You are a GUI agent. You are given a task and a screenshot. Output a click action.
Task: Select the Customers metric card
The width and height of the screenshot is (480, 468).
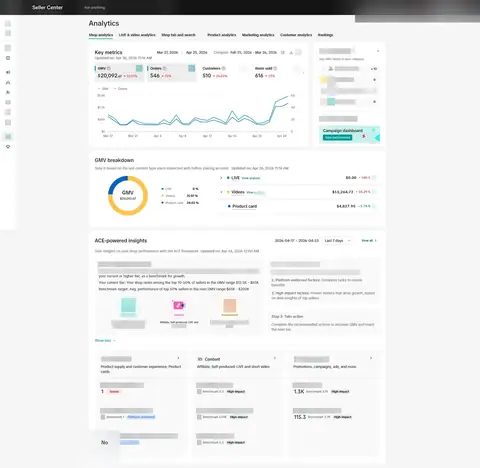point(223,72)
